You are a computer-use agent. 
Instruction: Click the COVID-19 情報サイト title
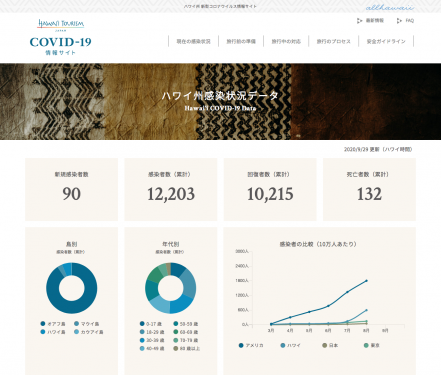click(61, 45)
